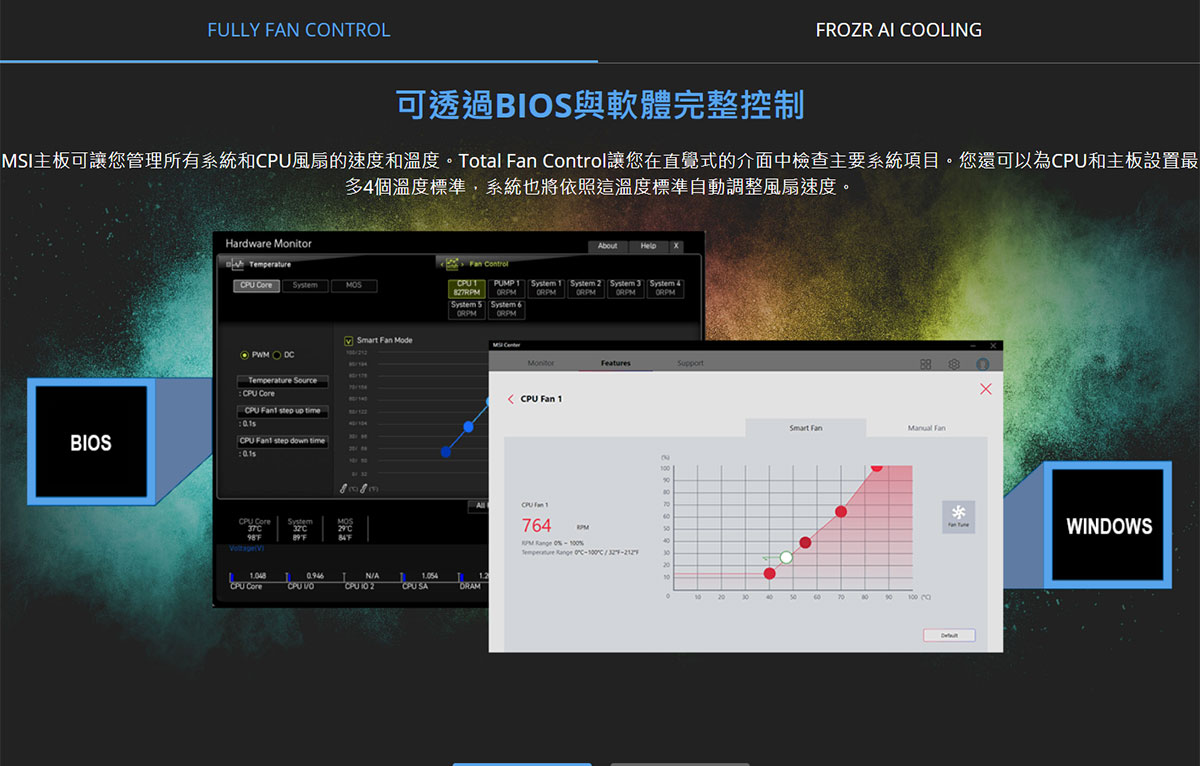Screen dimensions: 1200x766
Task: Open the Monitor tab in MSI Center
Action: (x=541, y=363)
